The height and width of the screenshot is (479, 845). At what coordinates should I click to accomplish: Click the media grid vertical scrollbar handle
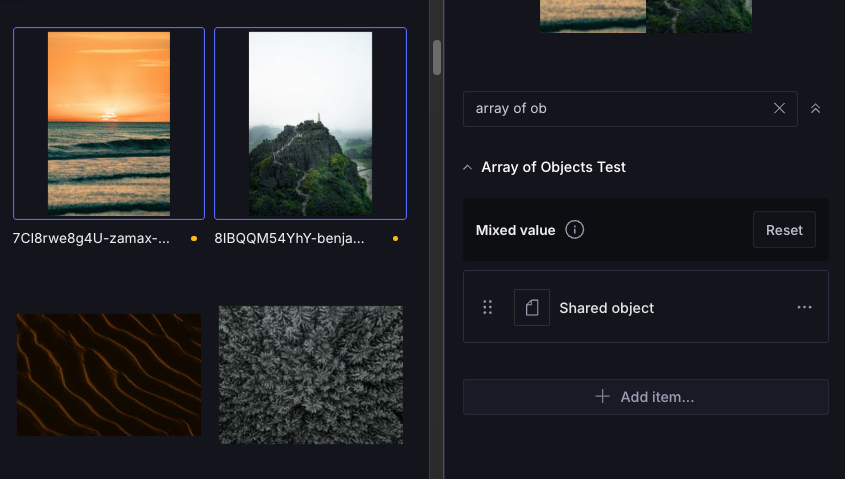[437, 57]
